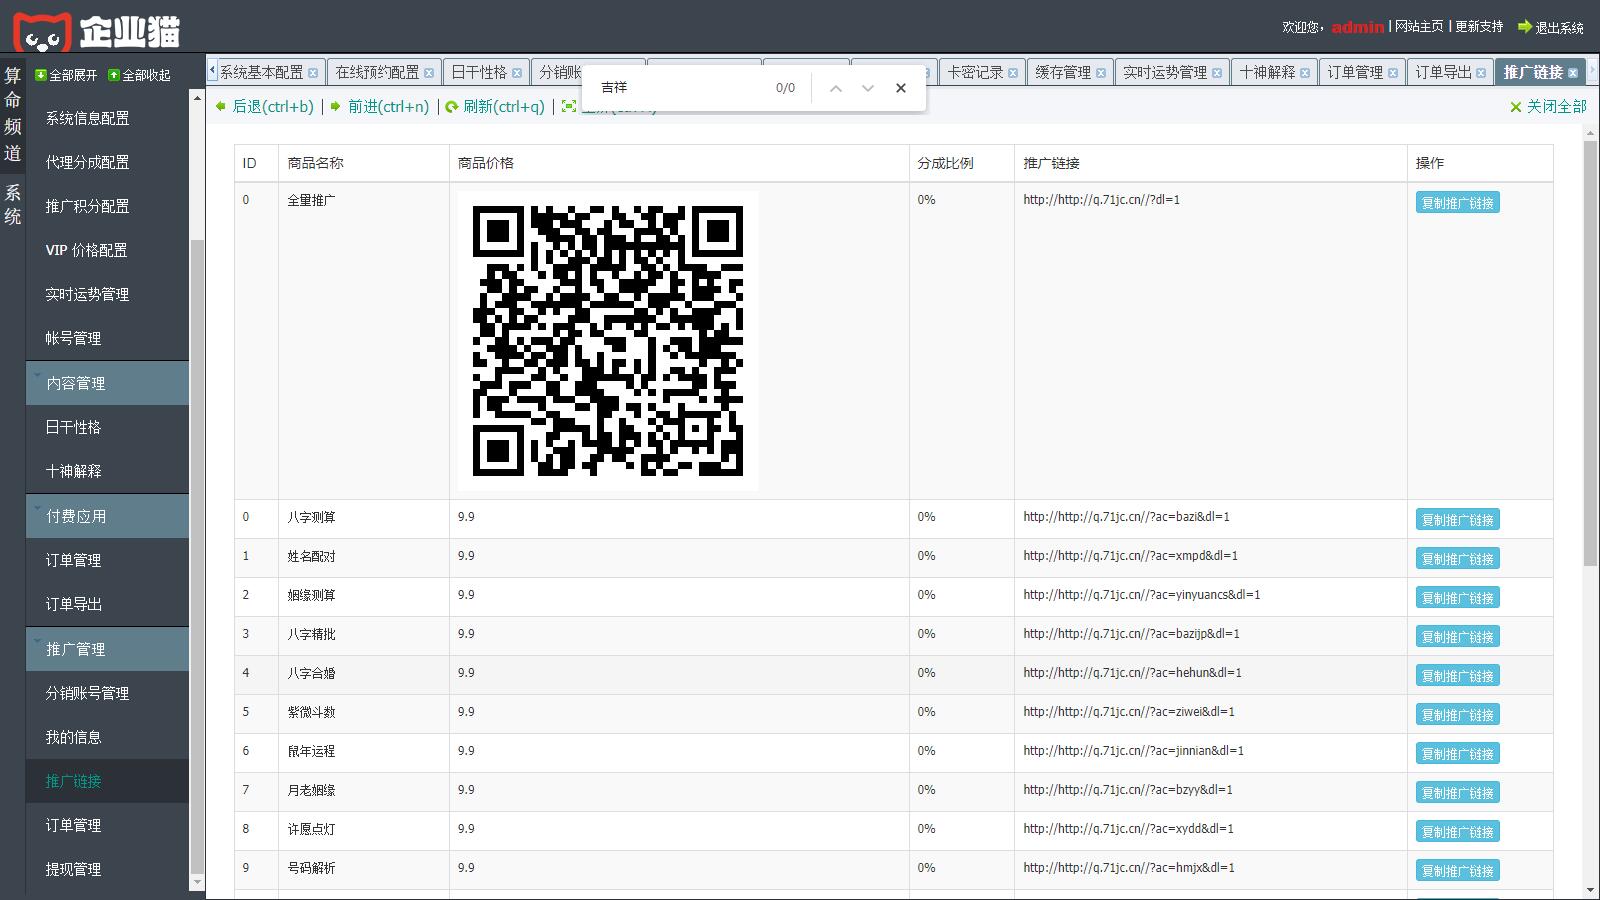This screenshot has height=900, width=1600.
Task: Copy the promotion link for 八字测算
Action: coord(1457,520)
